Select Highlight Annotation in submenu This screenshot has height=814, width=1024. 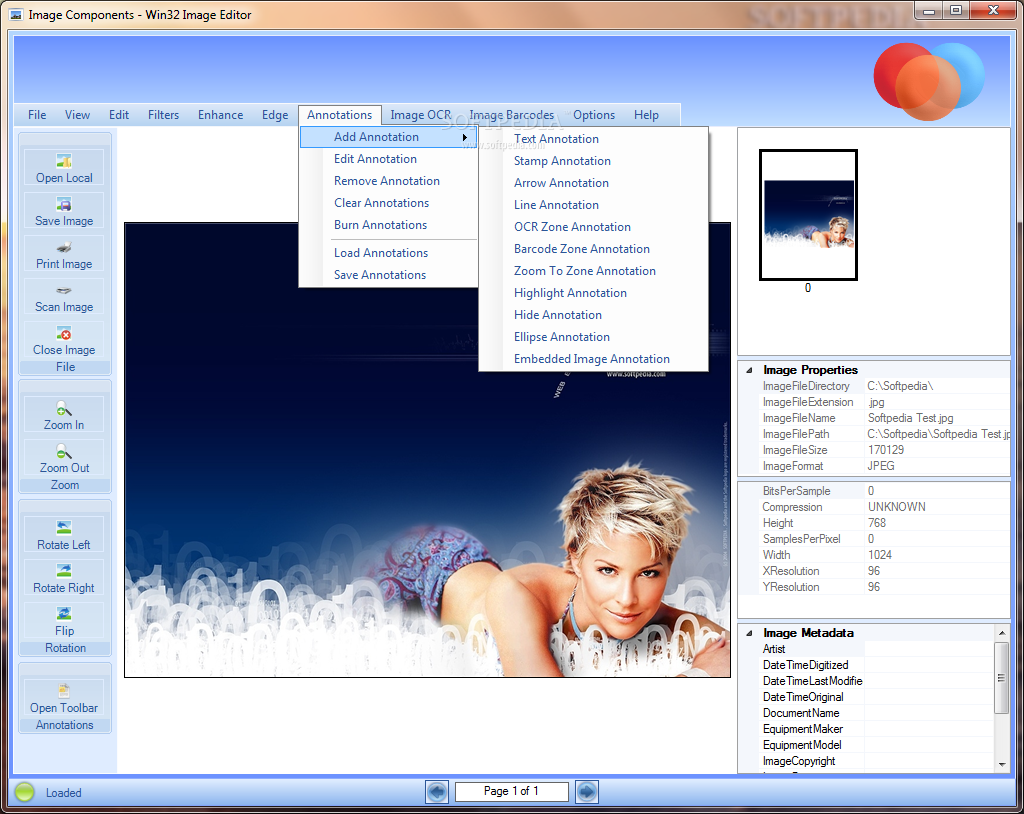pyautogui.click(x=593, y=293)
